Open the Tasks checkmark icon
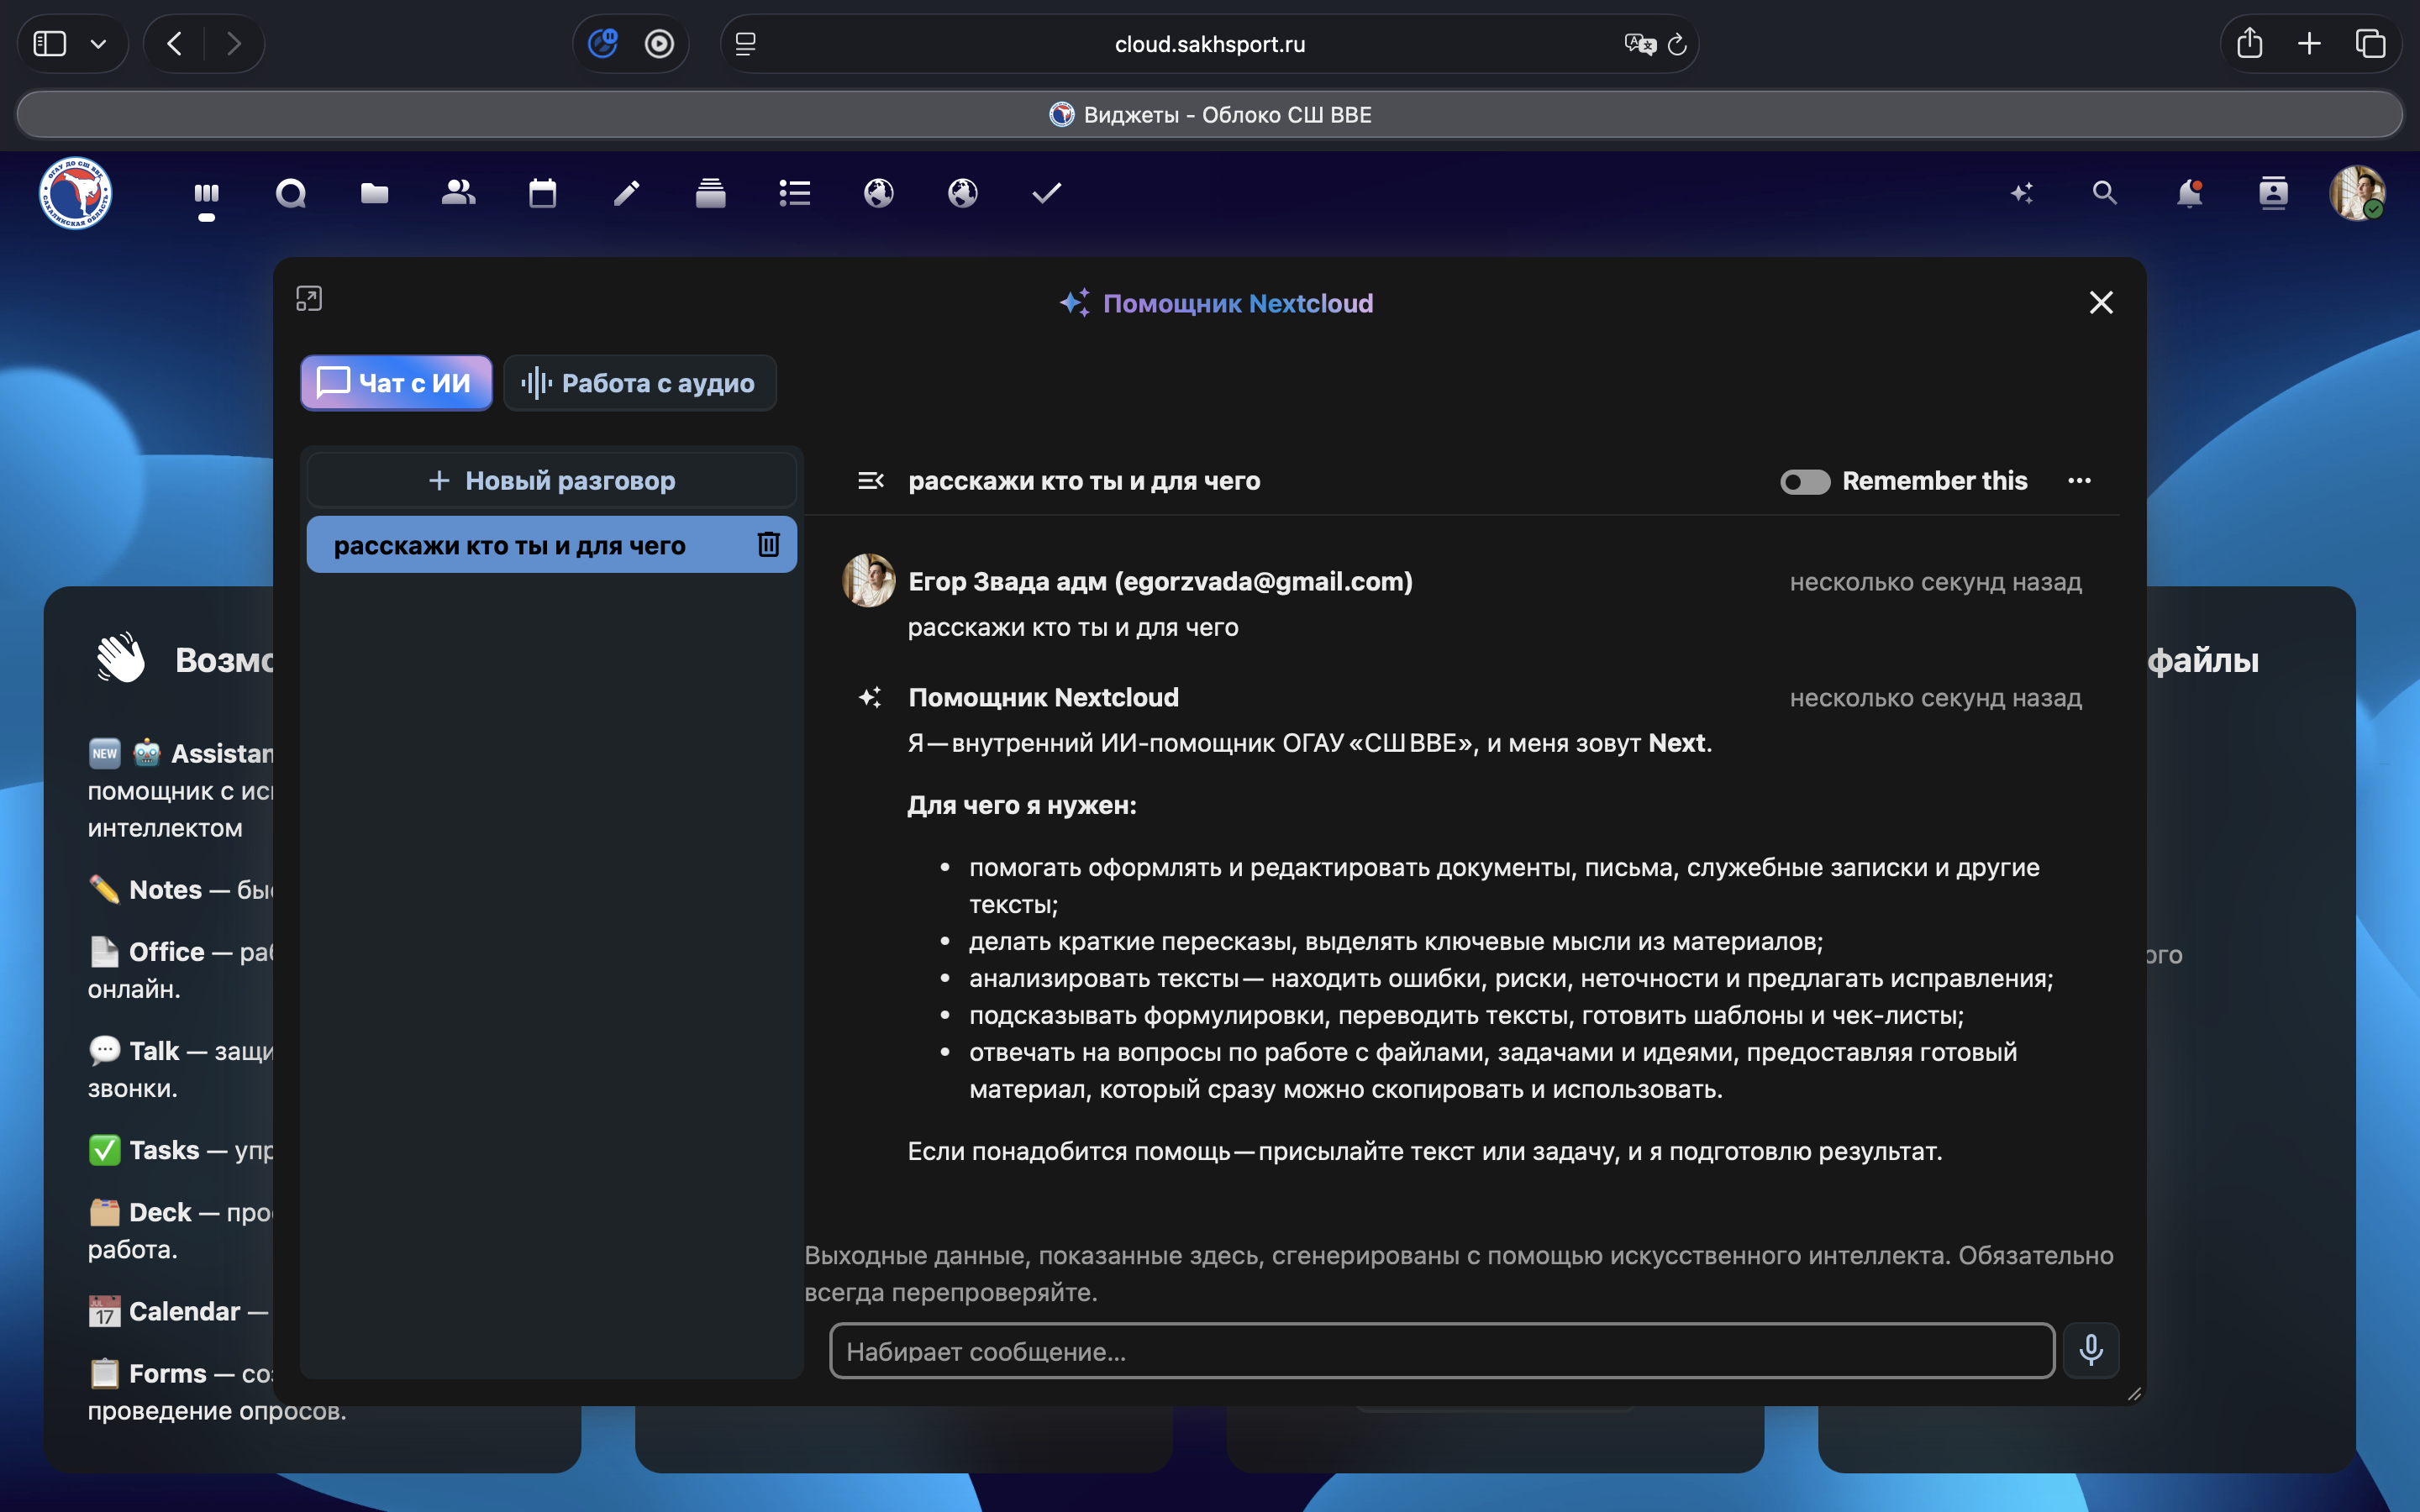 click(1047, 193)
